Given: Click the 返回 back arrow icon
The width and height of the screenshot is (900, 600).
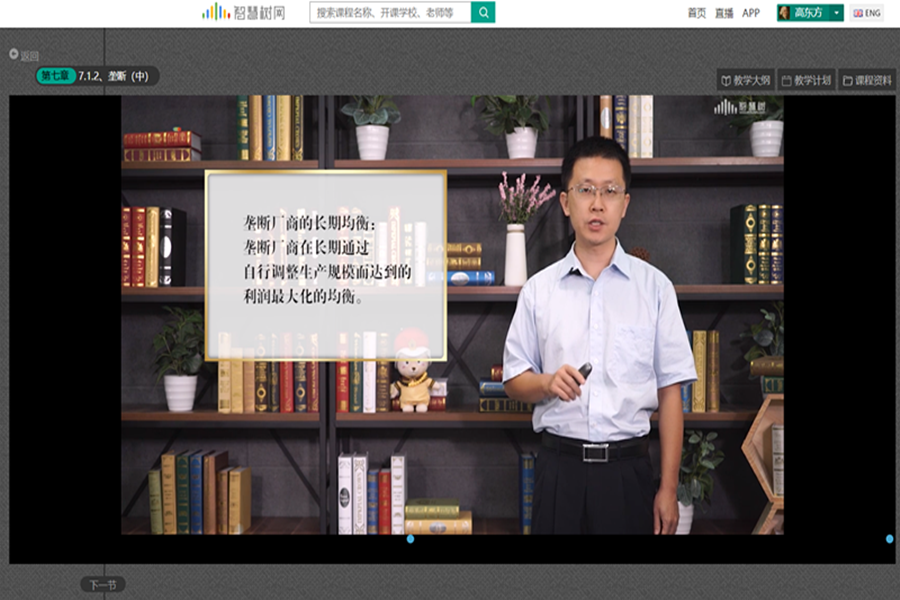Looking at the screenshot, I should coord(14,55).
